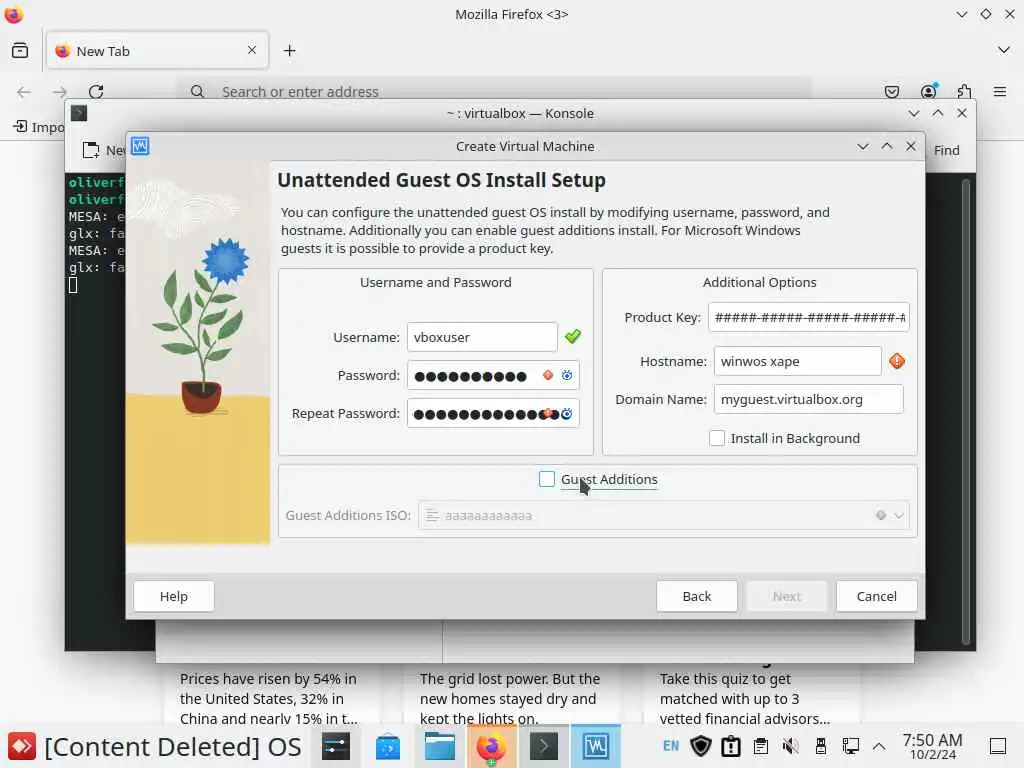
Task: Click the Help button in the wizard
Action: click(x=174, y=596)
